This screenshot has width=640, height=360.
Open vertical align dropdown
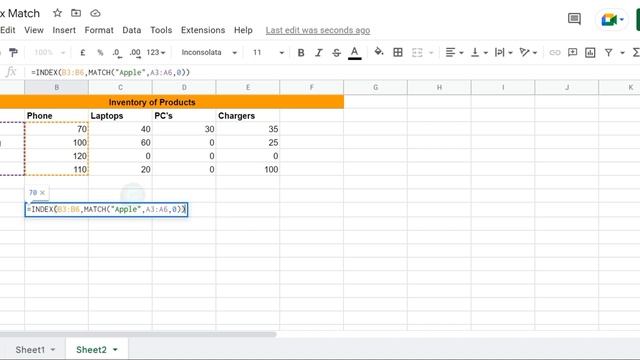[479, 52]
